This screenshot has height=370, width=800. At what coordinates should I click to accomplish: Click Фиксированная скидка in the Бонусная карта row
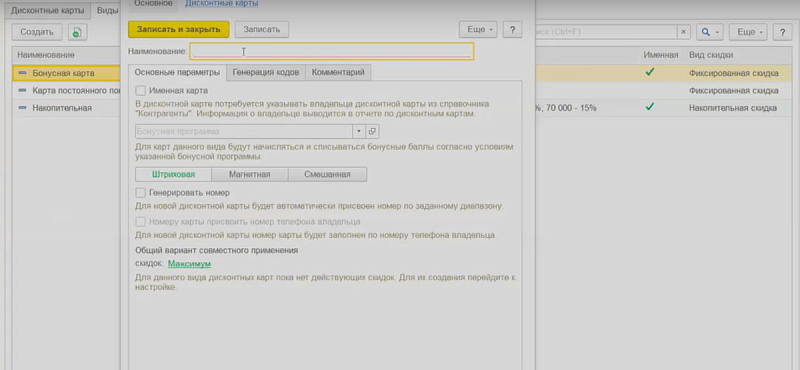(734, 73)
